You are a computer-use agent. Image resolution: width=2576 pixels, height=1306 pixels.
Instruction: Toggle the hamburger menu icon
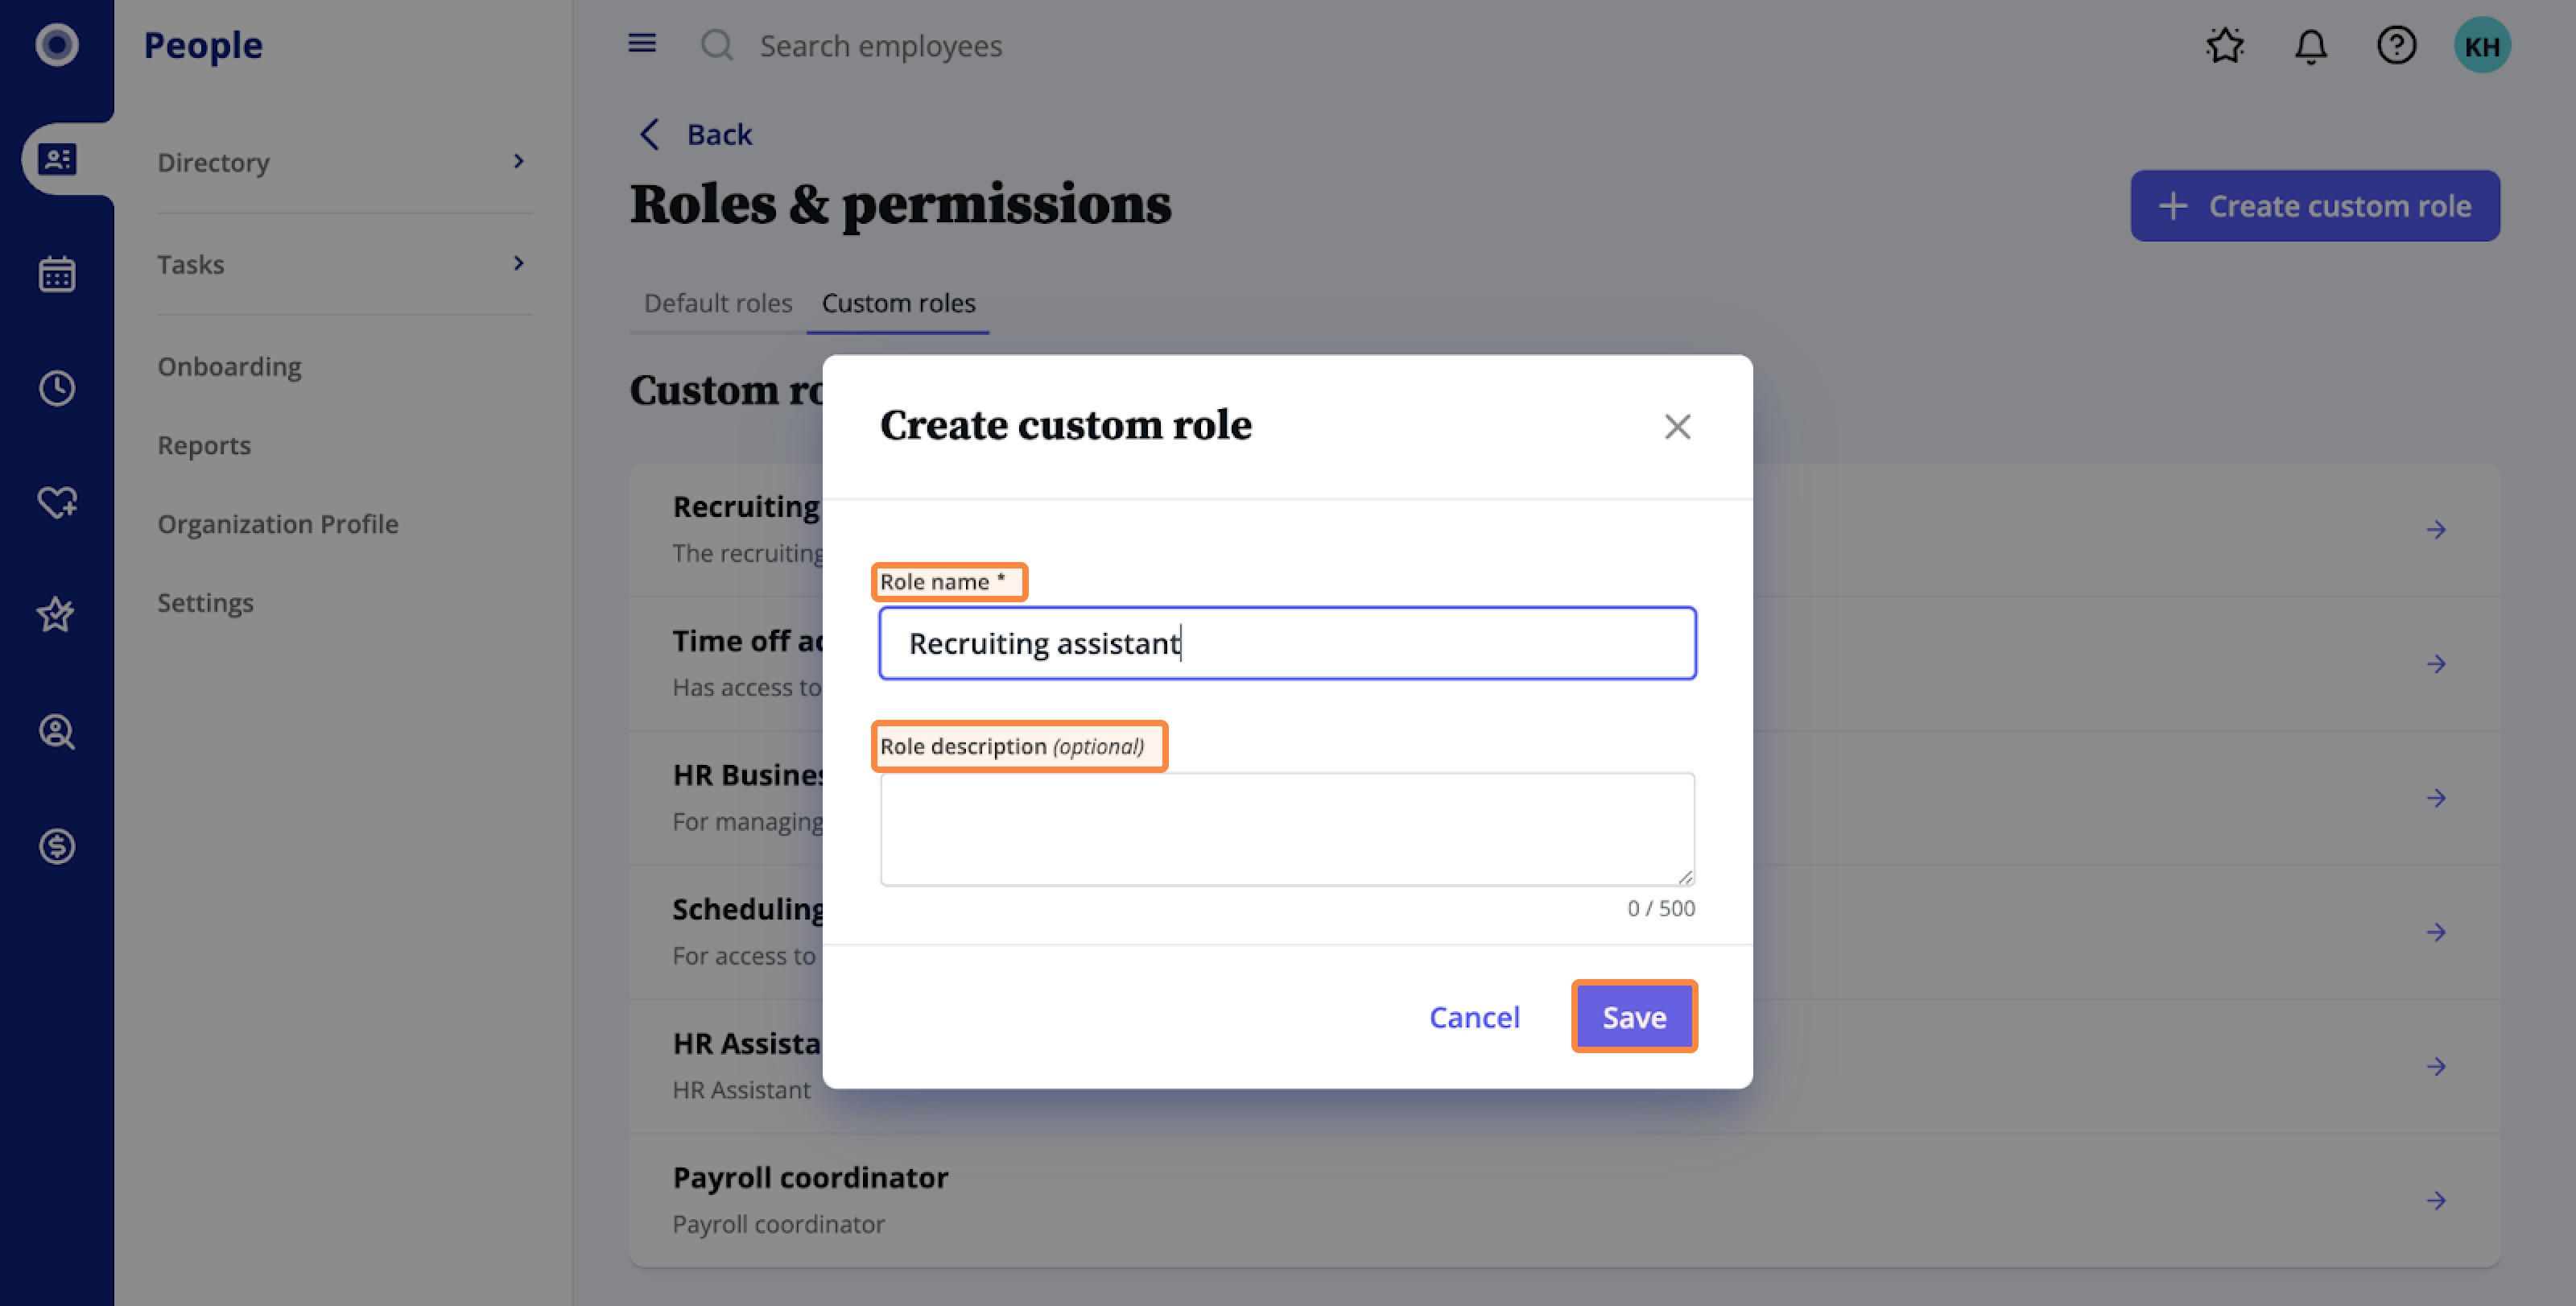642,44
